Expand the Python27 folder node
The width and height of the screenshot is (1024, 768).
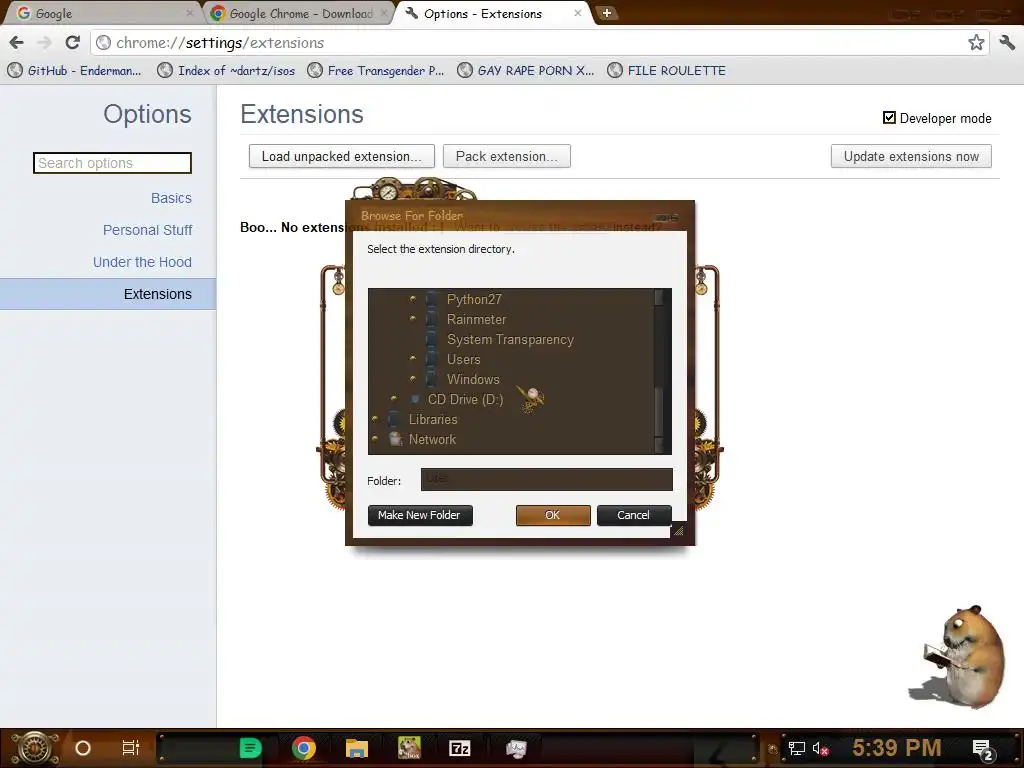pos(413,298)
